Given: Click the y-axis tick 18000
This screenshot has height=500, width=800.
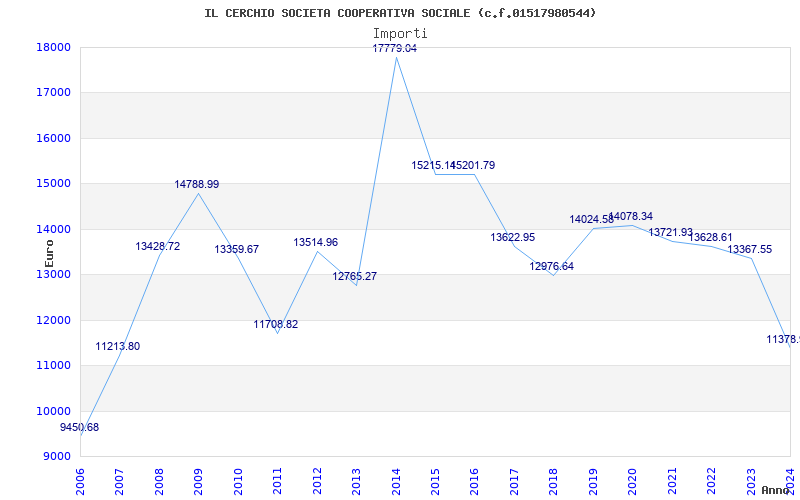Looking at the screenshot, I should 53,47.
